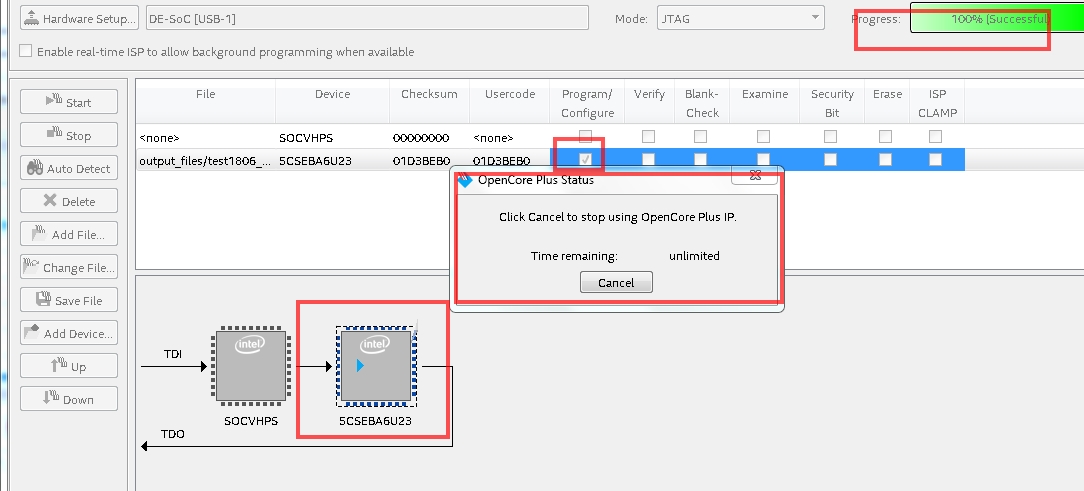Click the Start programming button

pyautogui.click(x=69, y=102)
